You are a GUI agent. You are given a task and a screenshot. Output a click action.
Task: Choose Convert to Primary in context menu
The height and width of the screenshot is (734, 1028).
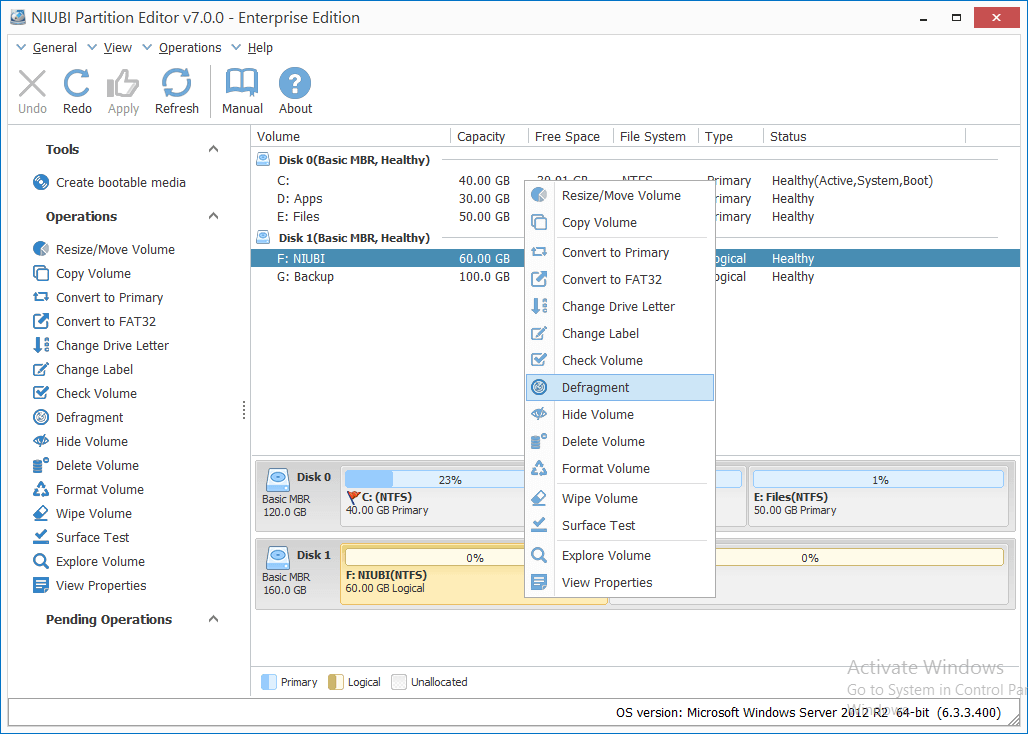pos(620,252)
